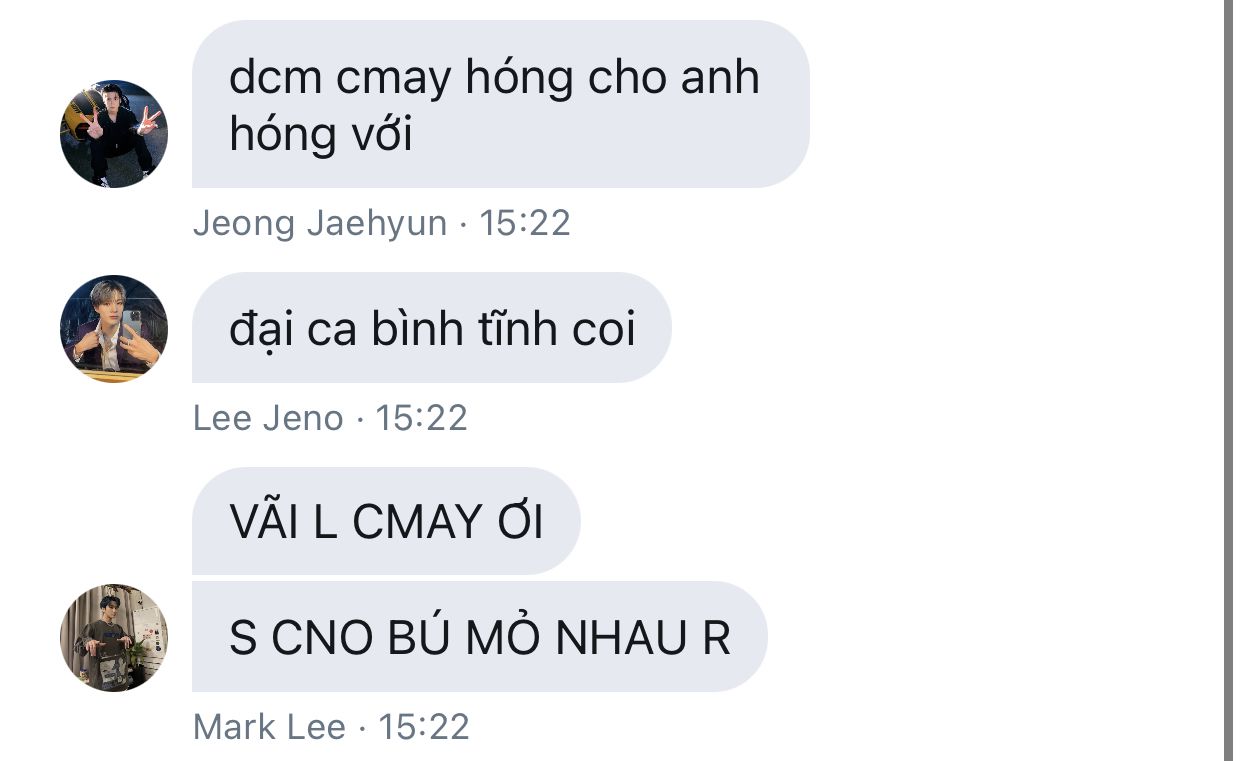
Task: Select the 'dcm cmay hóng cho anh' message bubble
Action: point(500,104)
